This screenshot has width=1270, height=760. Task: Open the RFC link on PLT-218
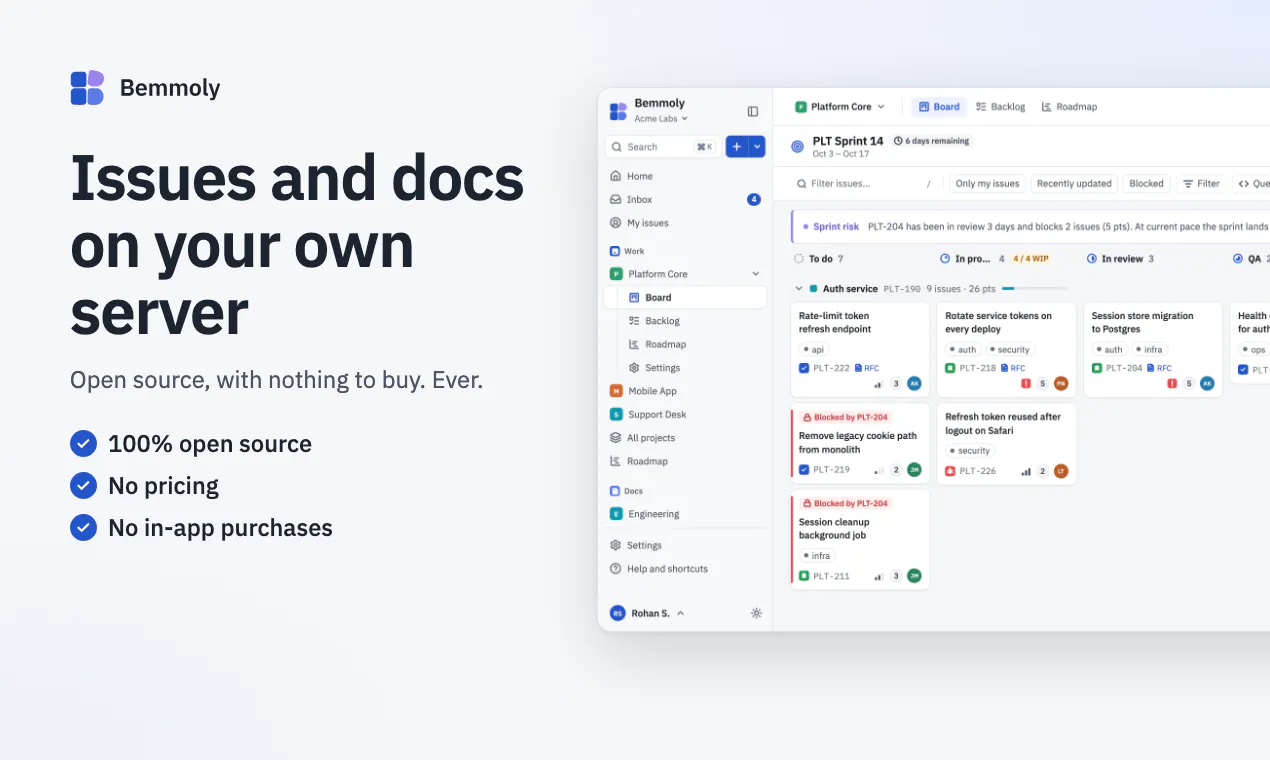[1013, 369]
